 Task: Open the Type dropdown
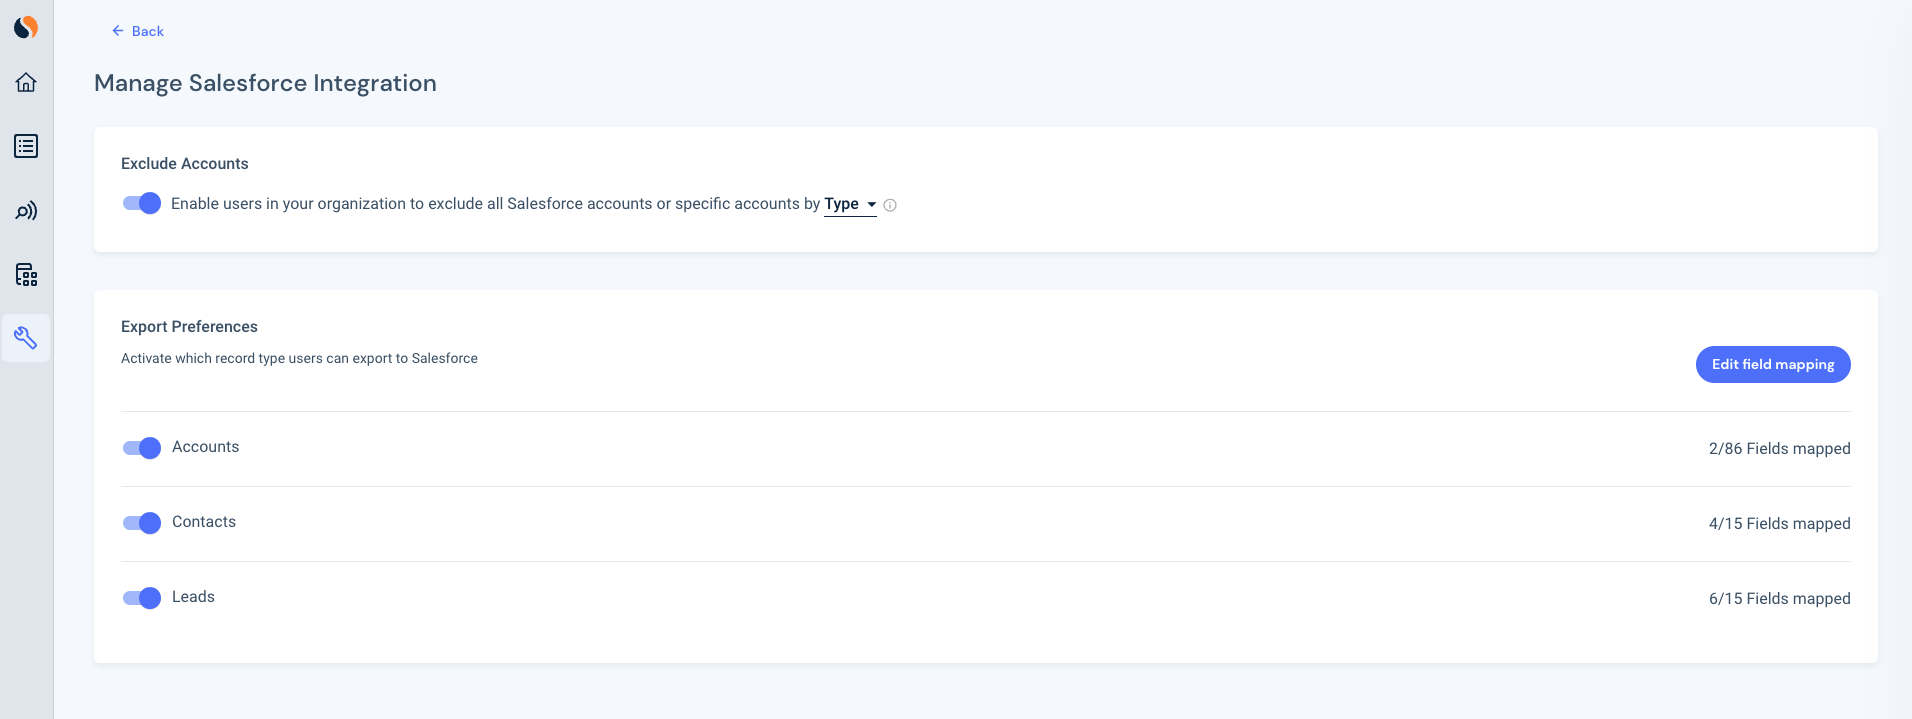(x=850, y=204)
